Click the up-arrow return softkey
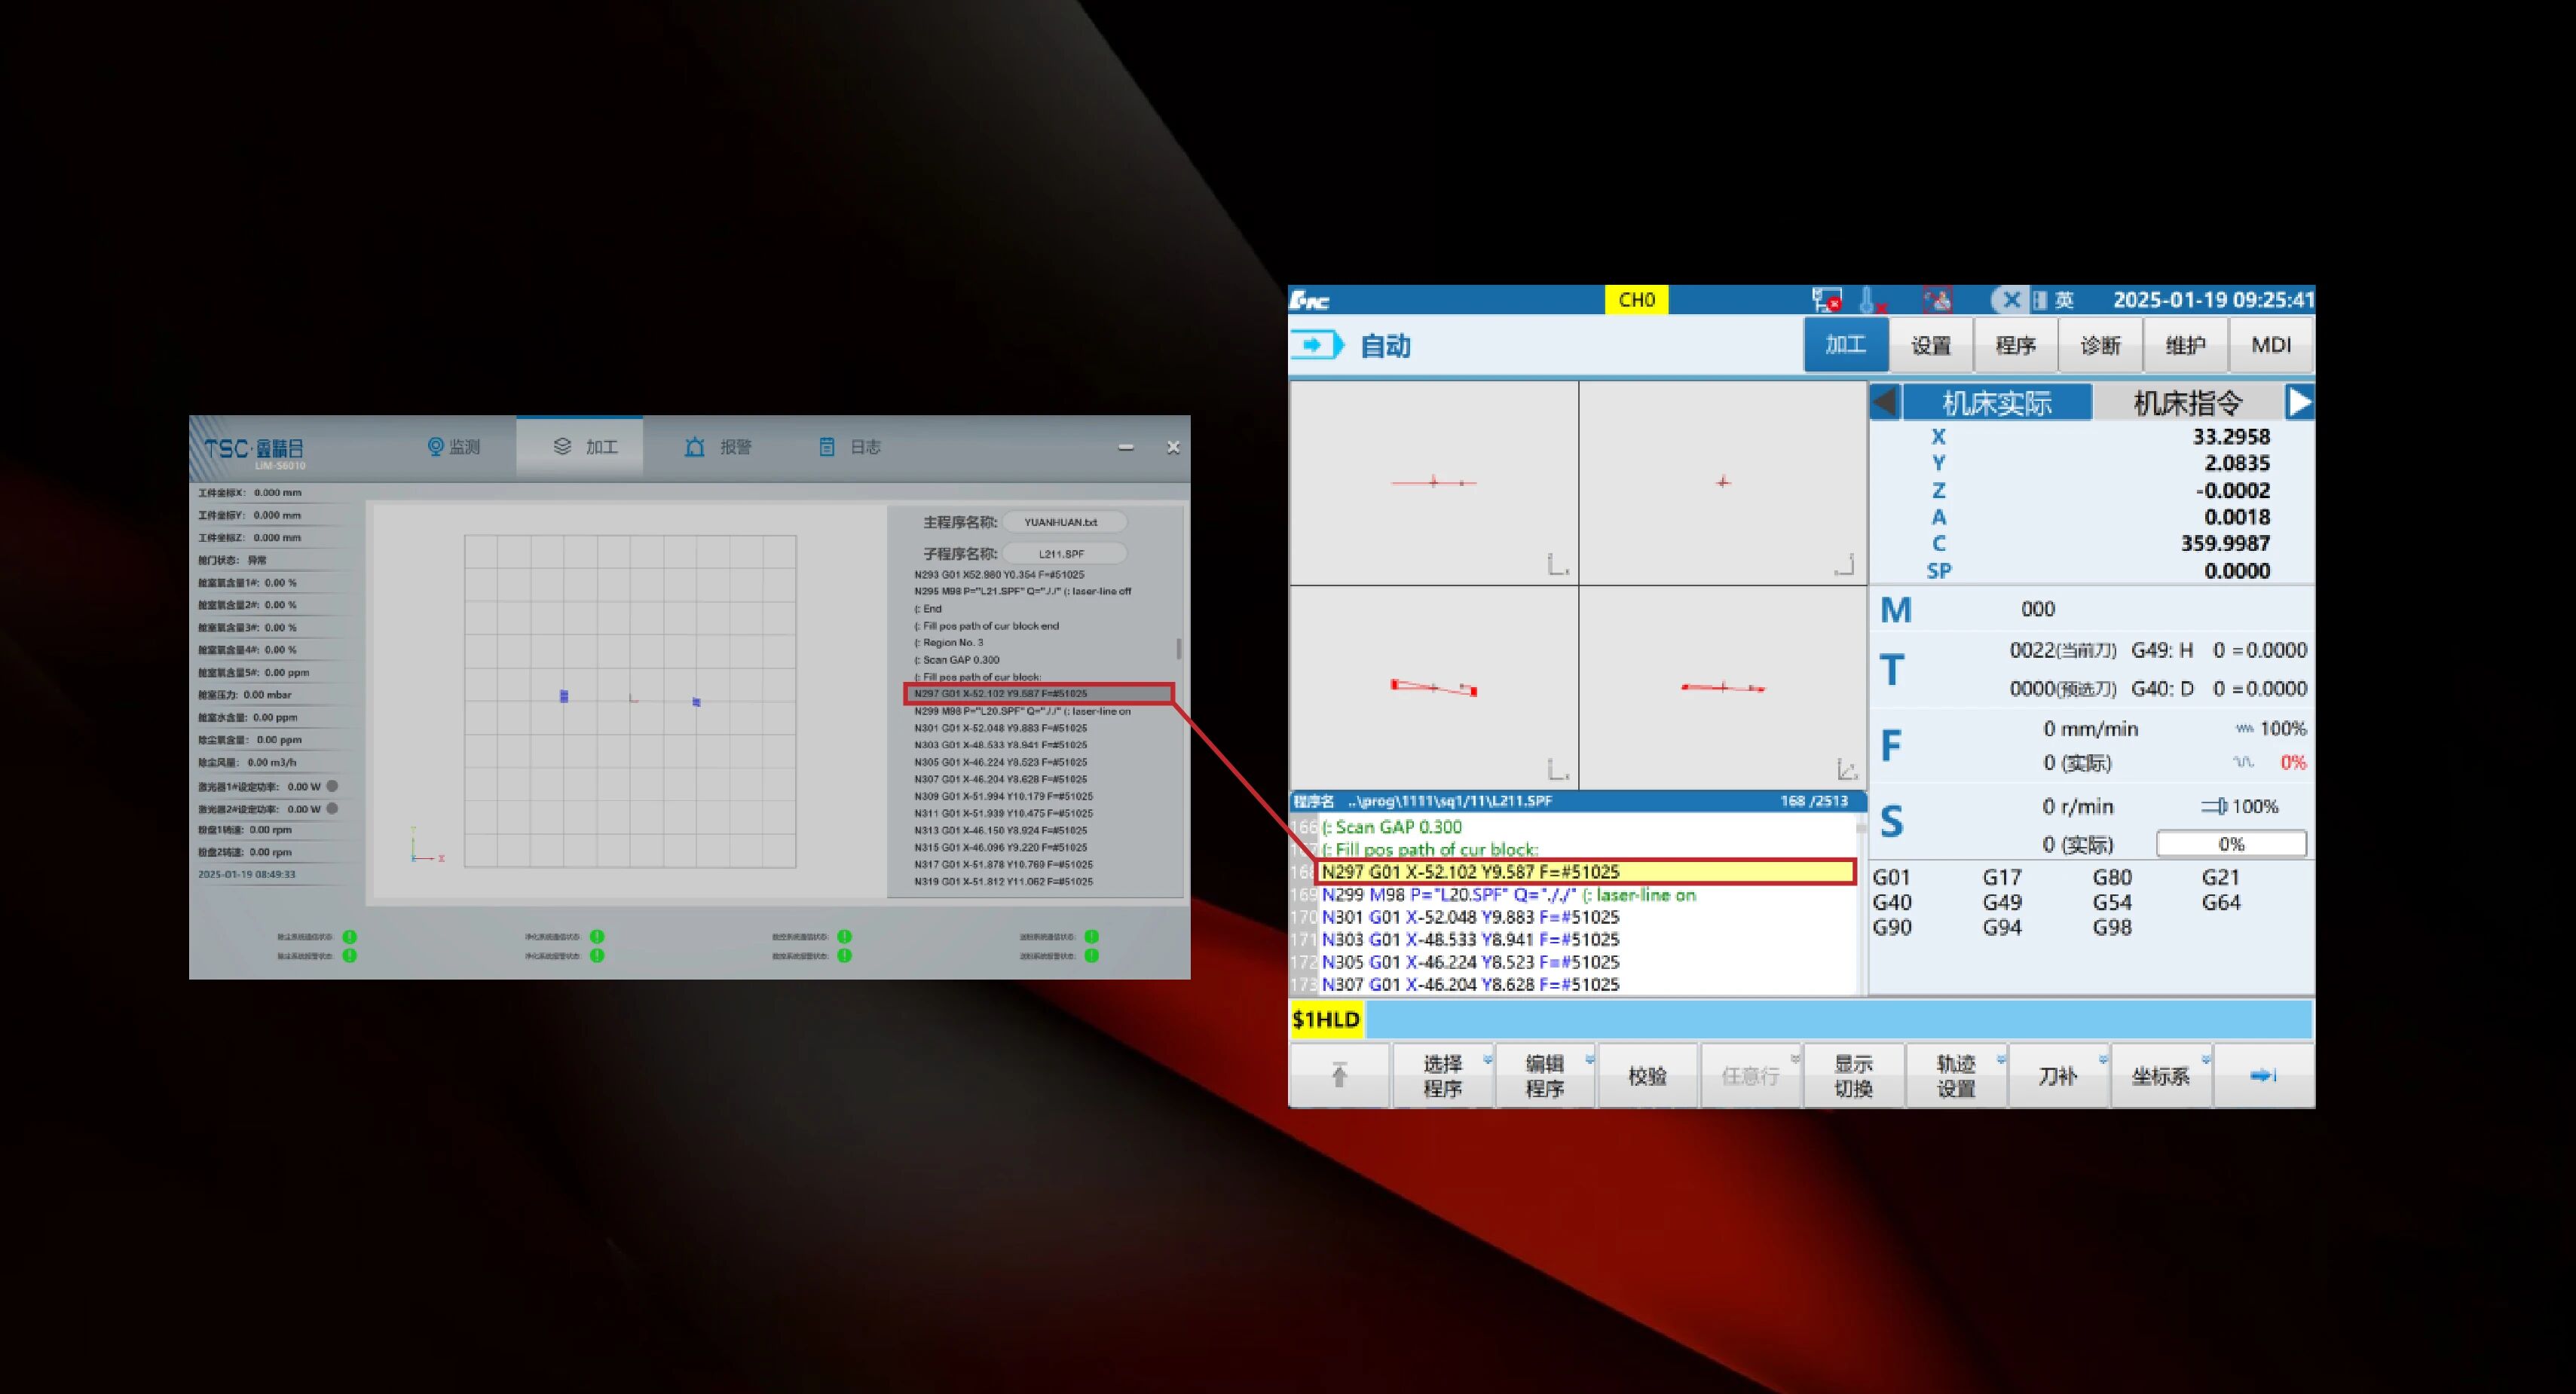The width and height of the screenshot is (2576, 1394). 1339,1075
